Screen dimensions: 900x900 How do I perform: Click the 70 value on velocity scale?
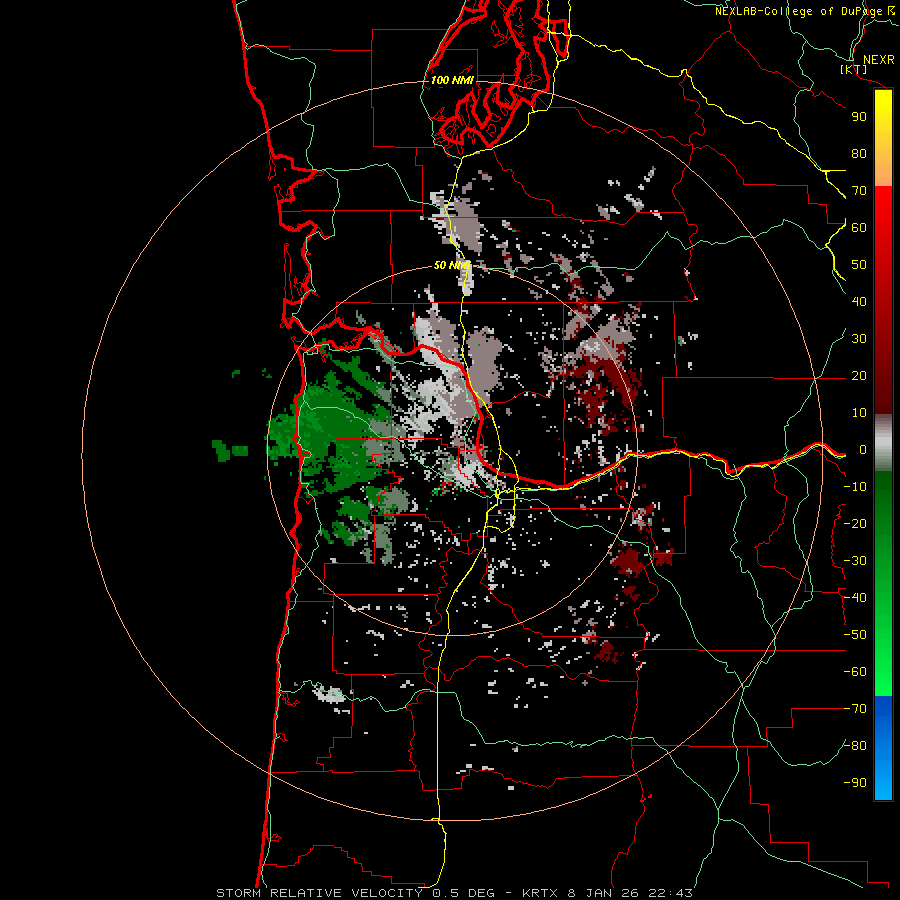coord(859,191)
